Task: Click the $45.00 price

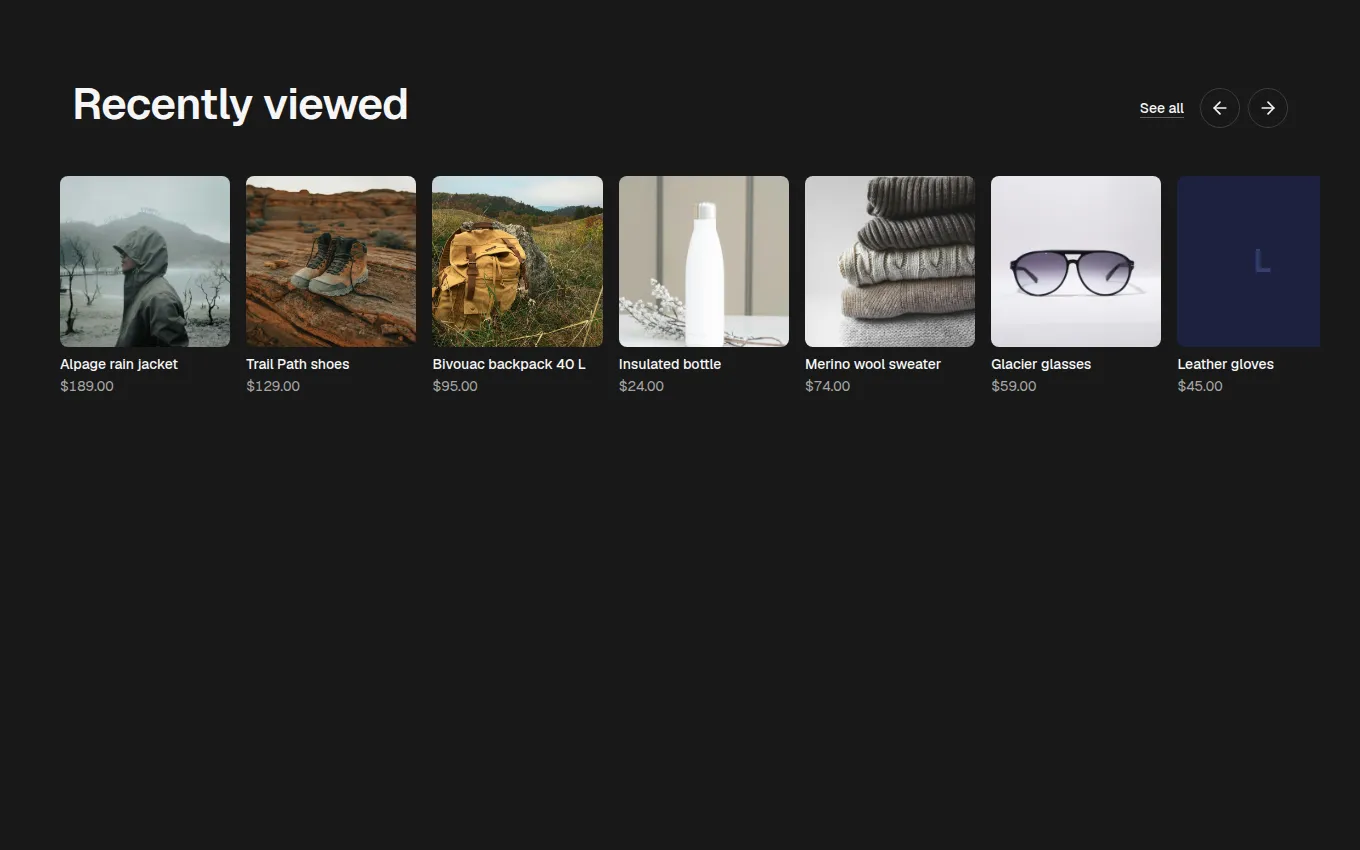Action: 1200,386
